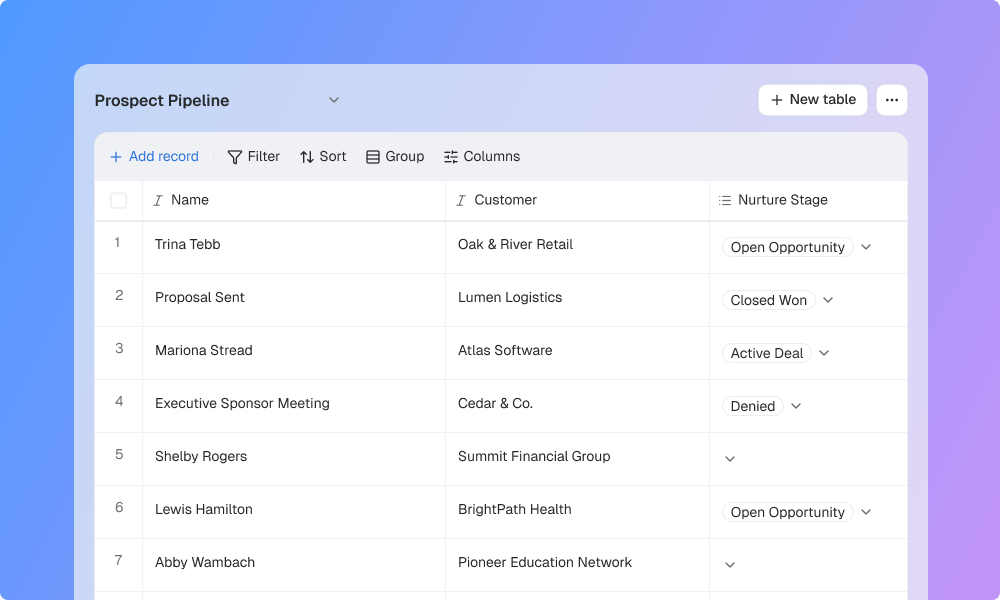This screenshot has height=600, width=1000.
Task: Click the Atlas Software cell
Action: pos(577,353)
